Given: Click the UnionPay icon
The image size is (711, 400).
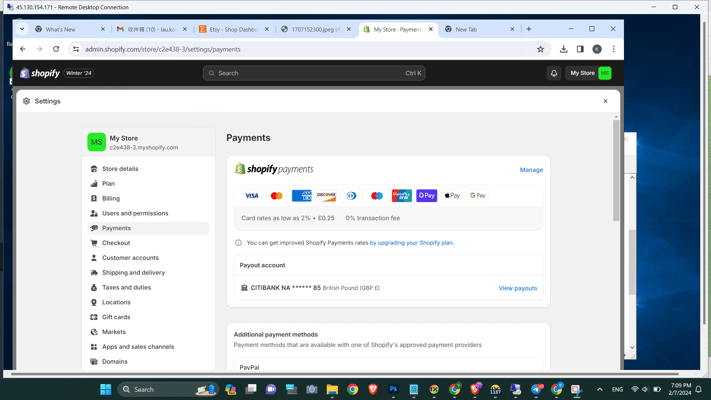Looking at the screenshot, I should pyautogui.click(x=402, y=196).
